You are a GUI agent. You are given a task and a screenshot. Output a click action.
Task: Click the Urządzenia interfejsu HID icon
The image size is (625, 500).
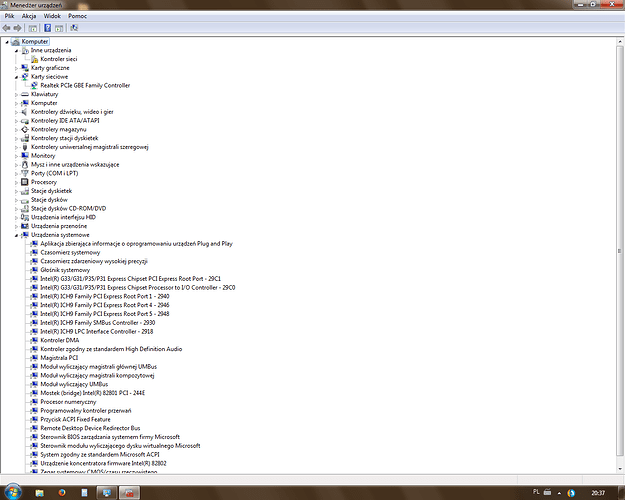click(x=25, y=217)
